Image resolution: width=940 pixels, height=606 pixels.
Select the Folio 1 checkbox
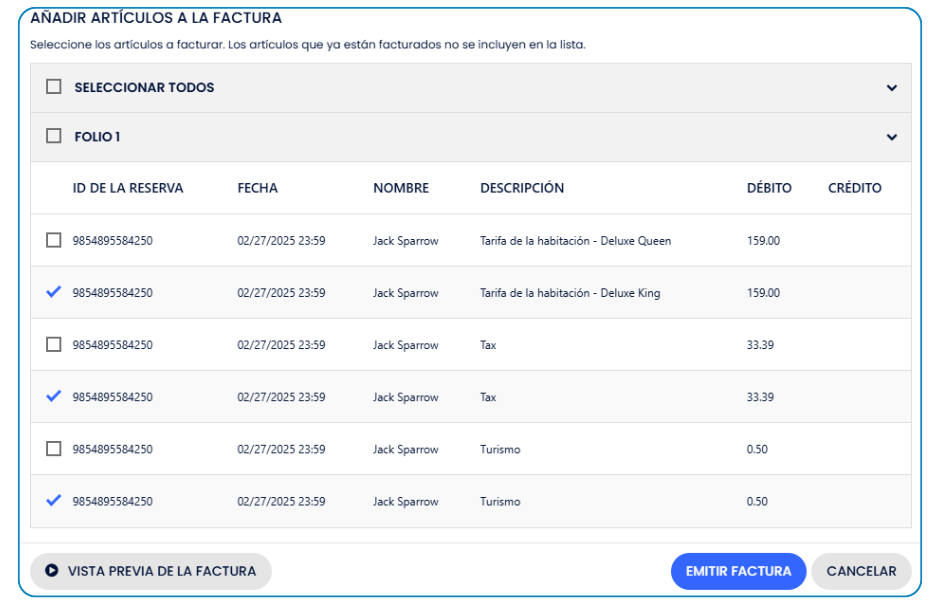coord(54,137)
